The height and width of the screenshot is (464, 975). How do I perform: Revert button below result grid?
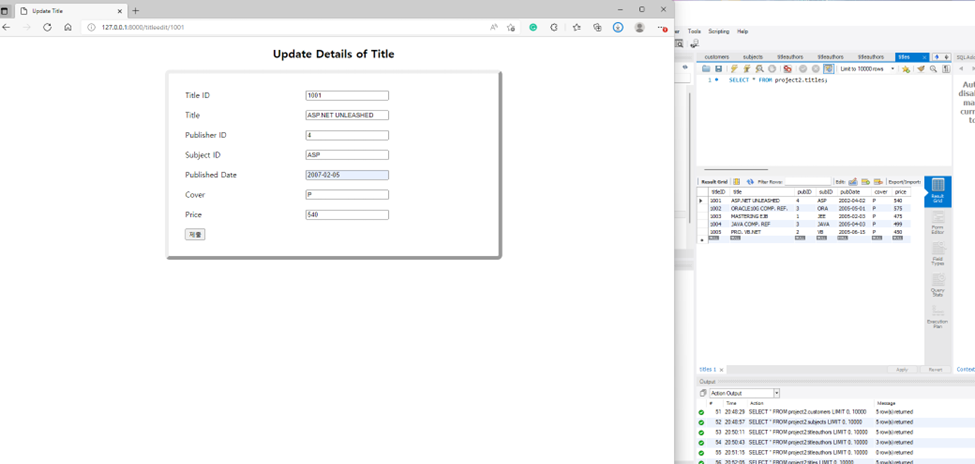(x=935, y=369)
